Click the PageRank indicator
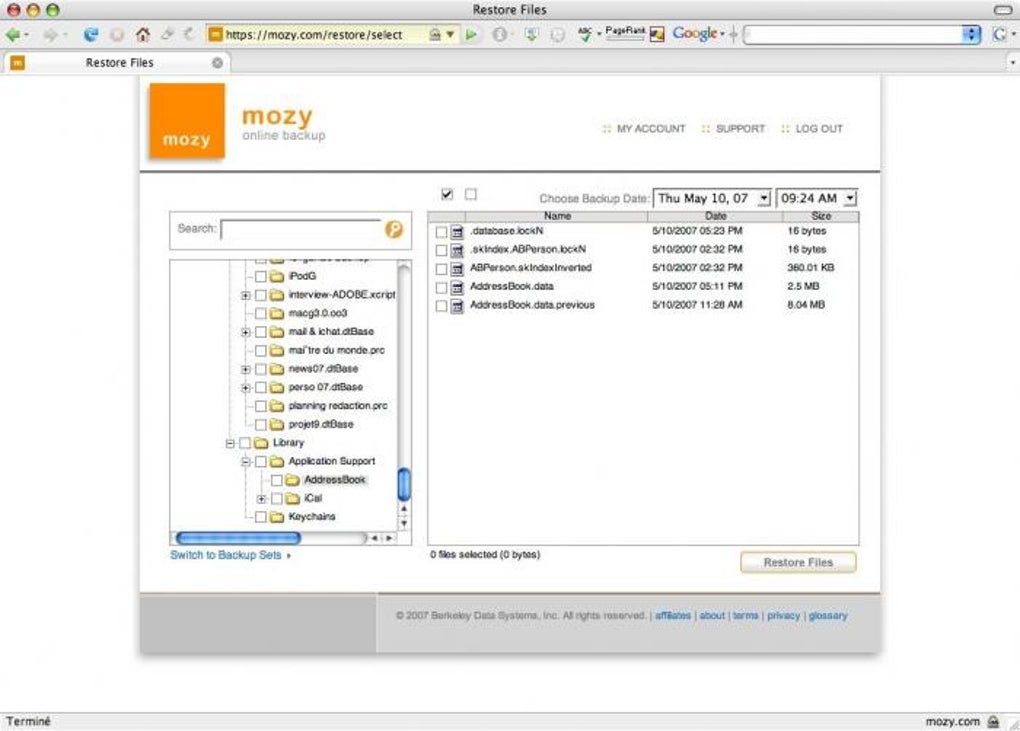The image size is (1020, 731). coord(625,33)
